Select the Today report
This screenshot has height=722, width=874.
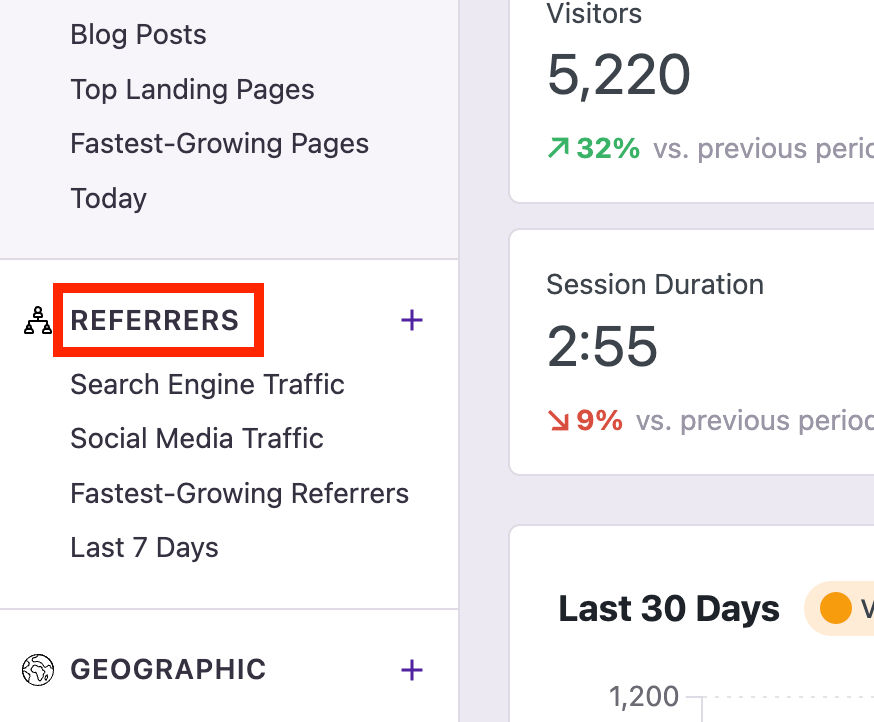click(108, 197)
